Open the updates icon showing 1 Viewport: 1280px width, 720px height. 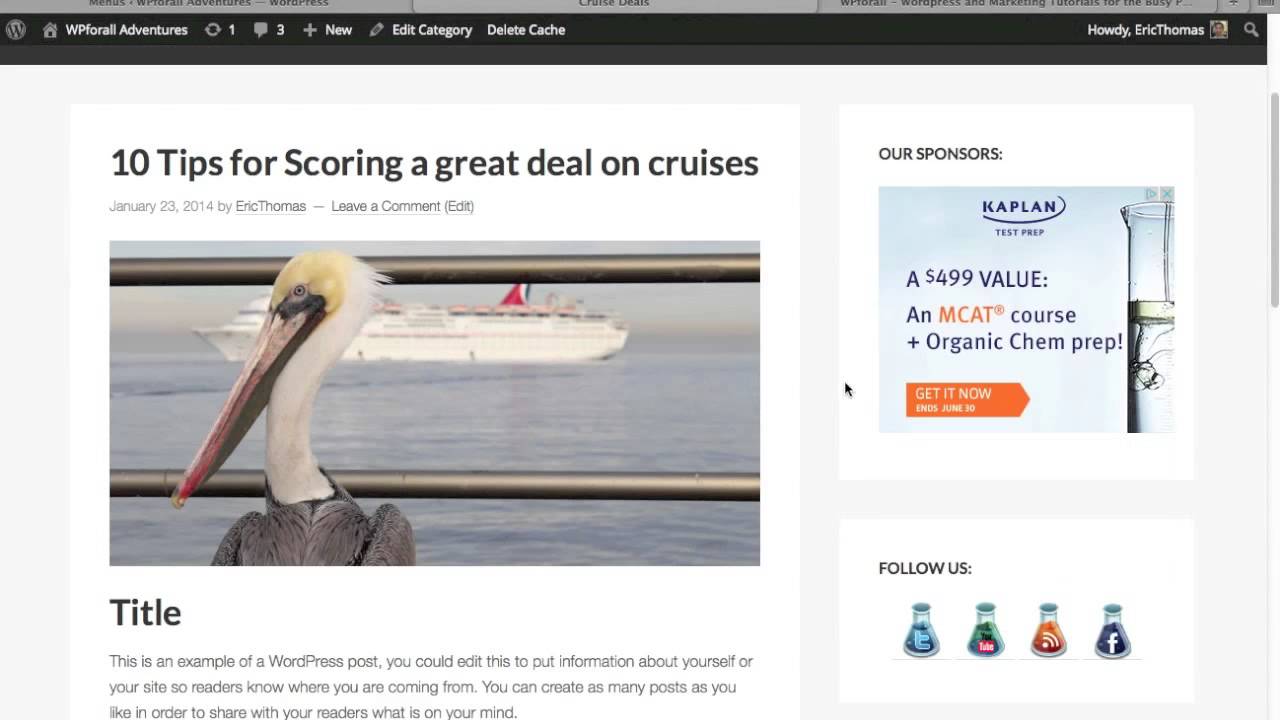coord(220,30)
